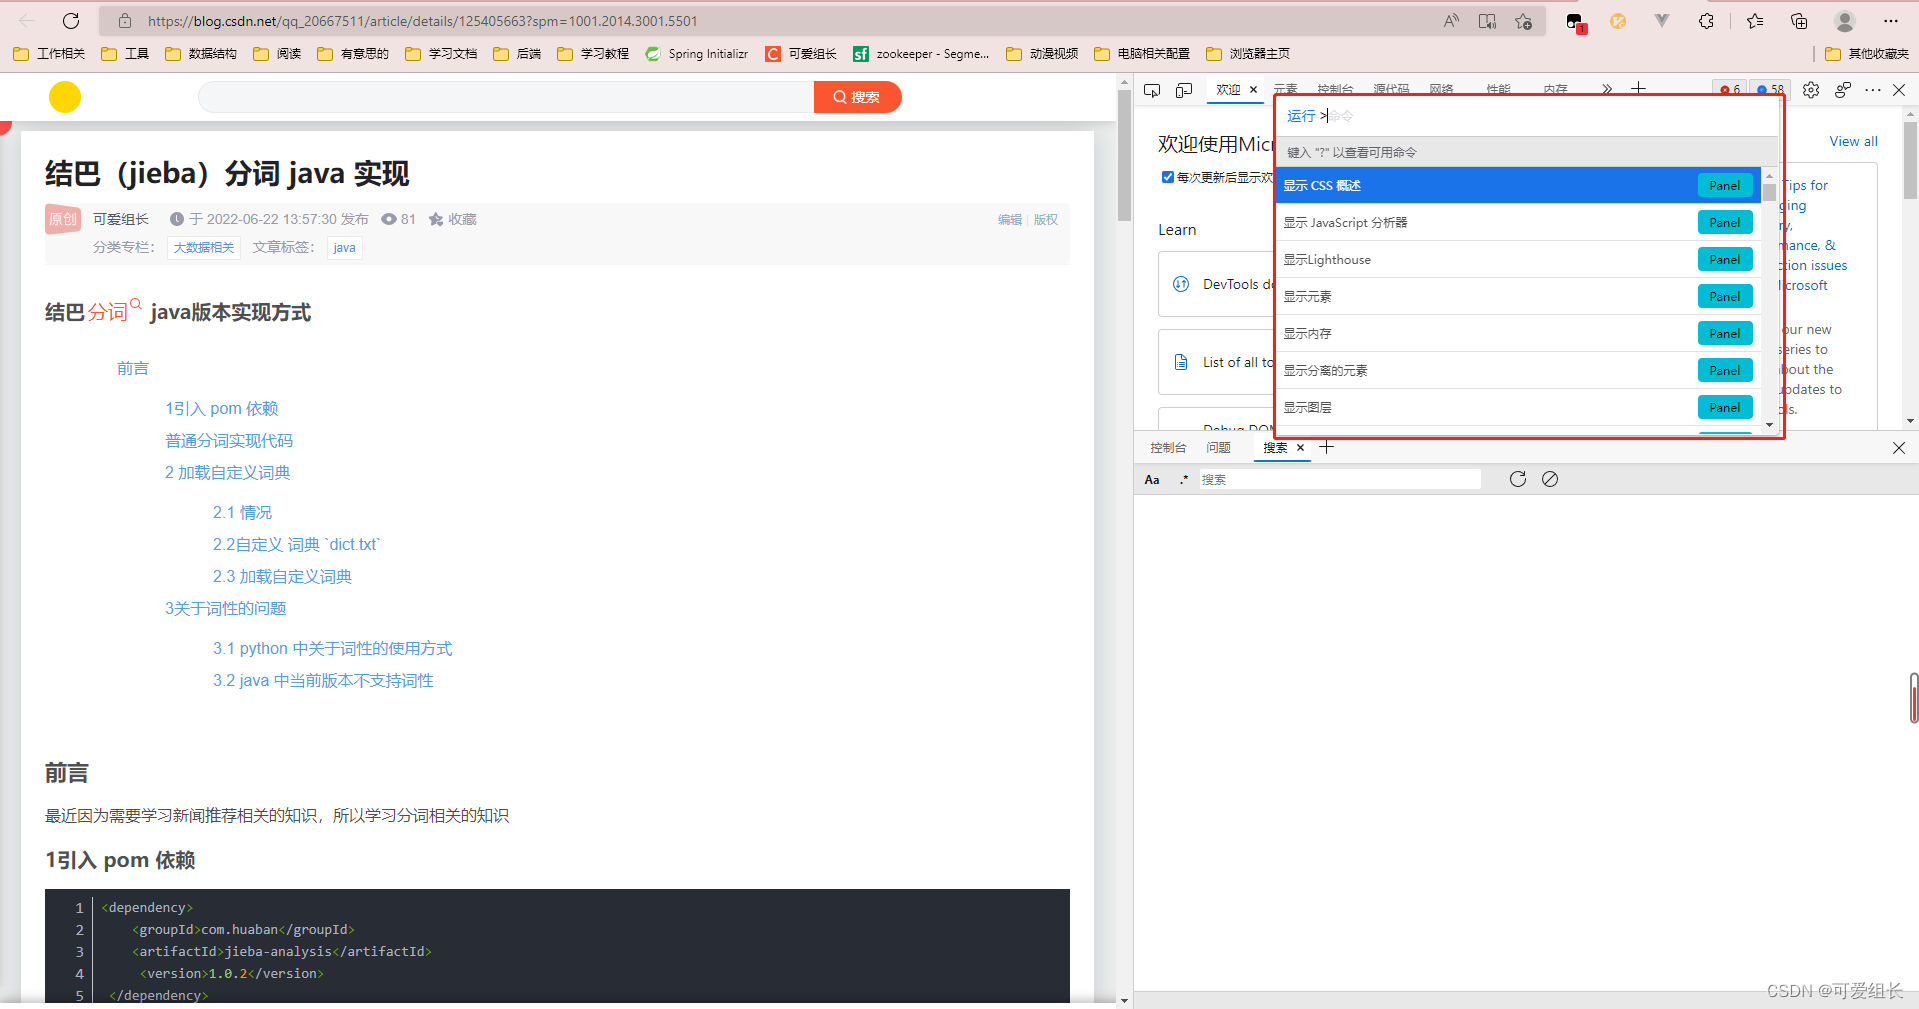
Task: Click the browser back arrow
Action: point(27,20)
